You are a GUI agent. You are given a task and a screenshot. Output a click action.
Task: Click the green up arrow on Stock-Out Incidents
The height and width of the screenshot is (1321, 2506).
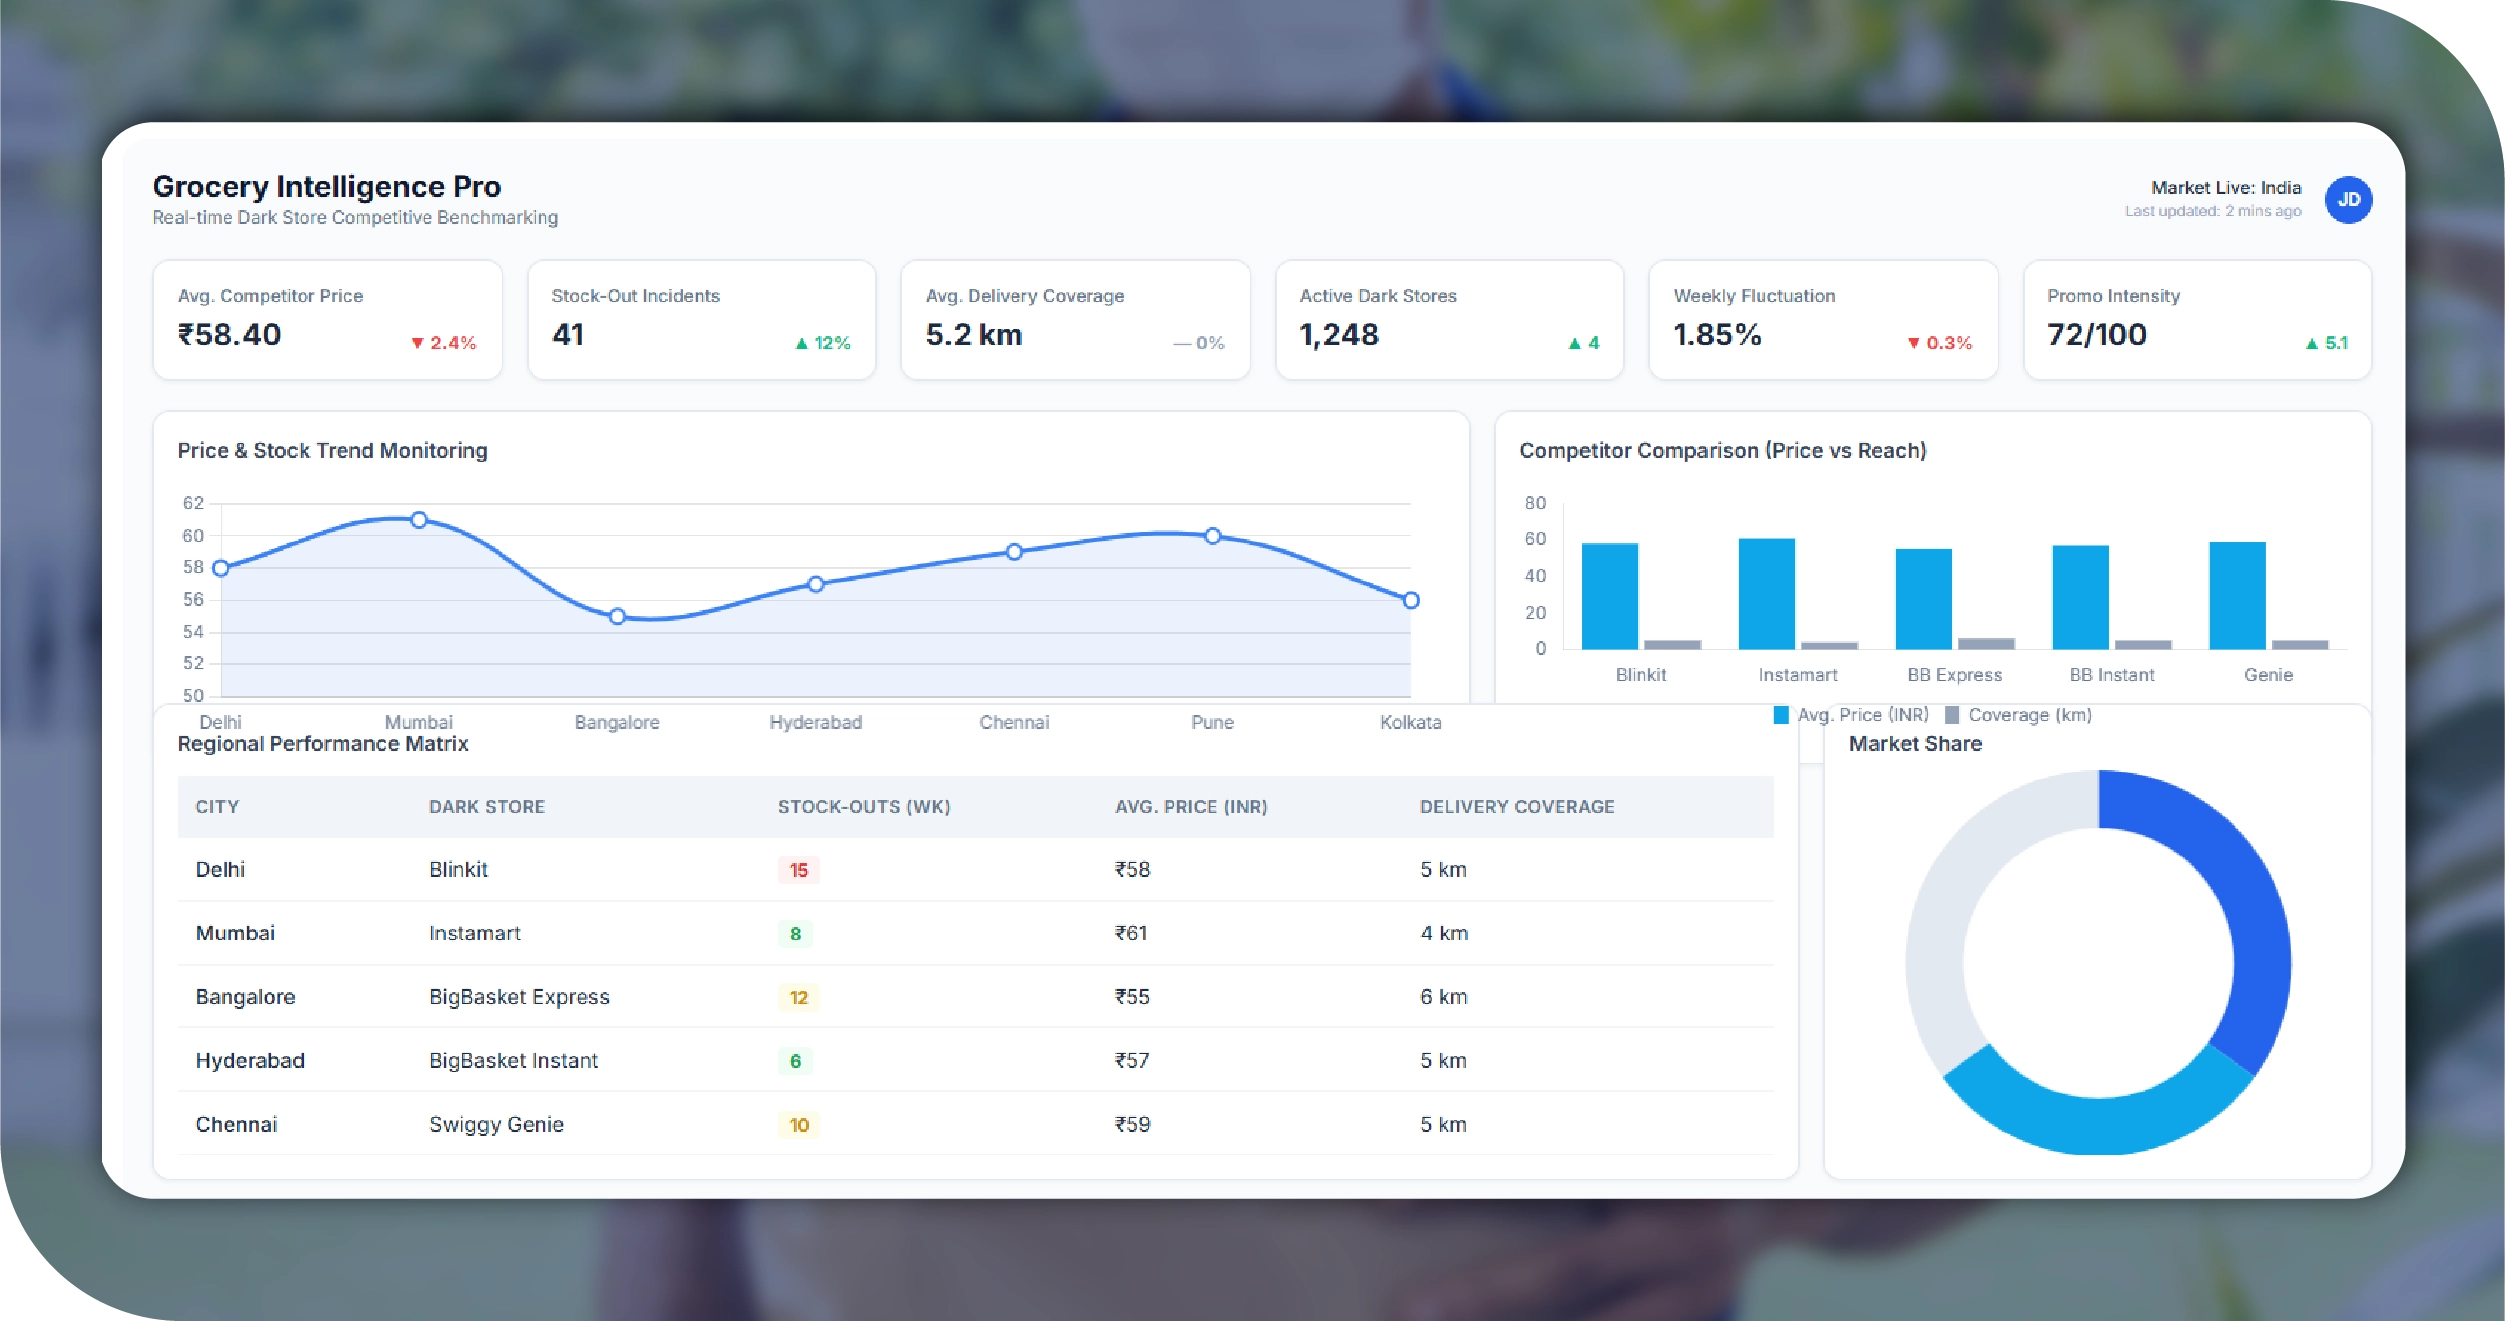point(801,343)
